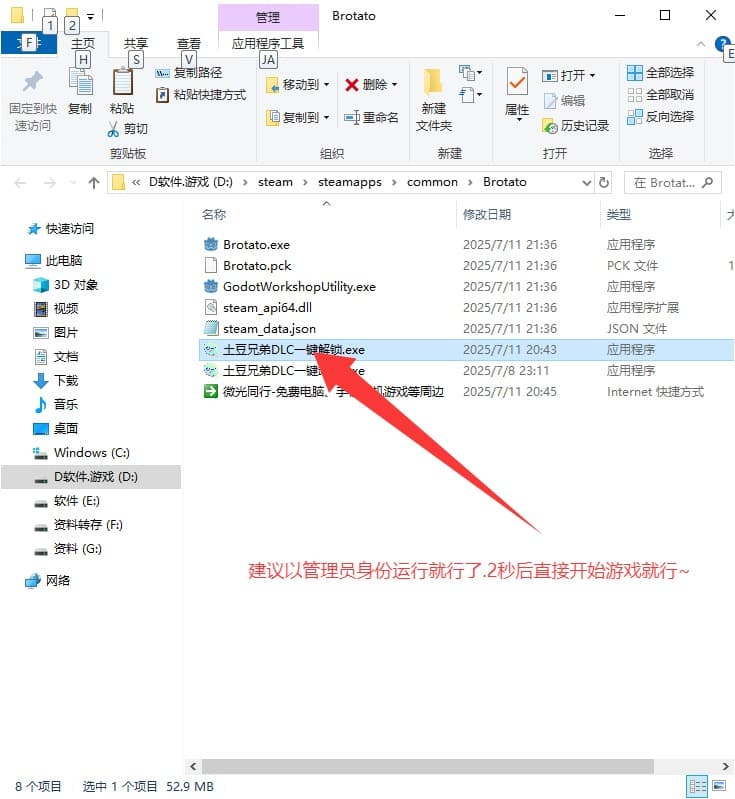735x799 pixels.
Task: Sort by the Date modified (修改日期) header
Action: tap(487, 215)
